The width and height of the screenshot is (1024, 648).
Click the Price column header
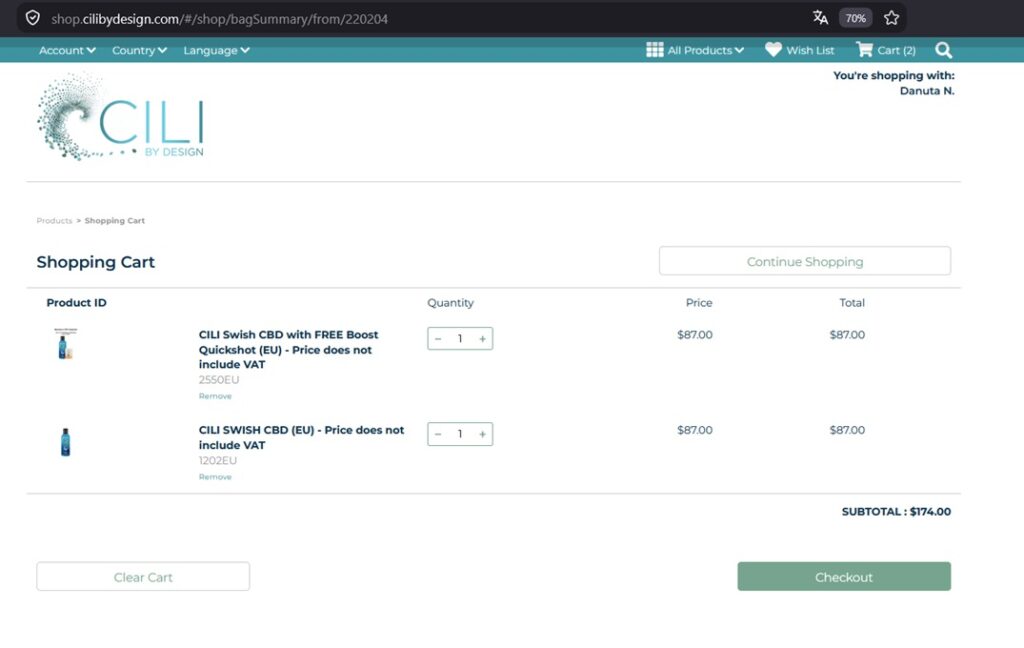coord(699,302)
